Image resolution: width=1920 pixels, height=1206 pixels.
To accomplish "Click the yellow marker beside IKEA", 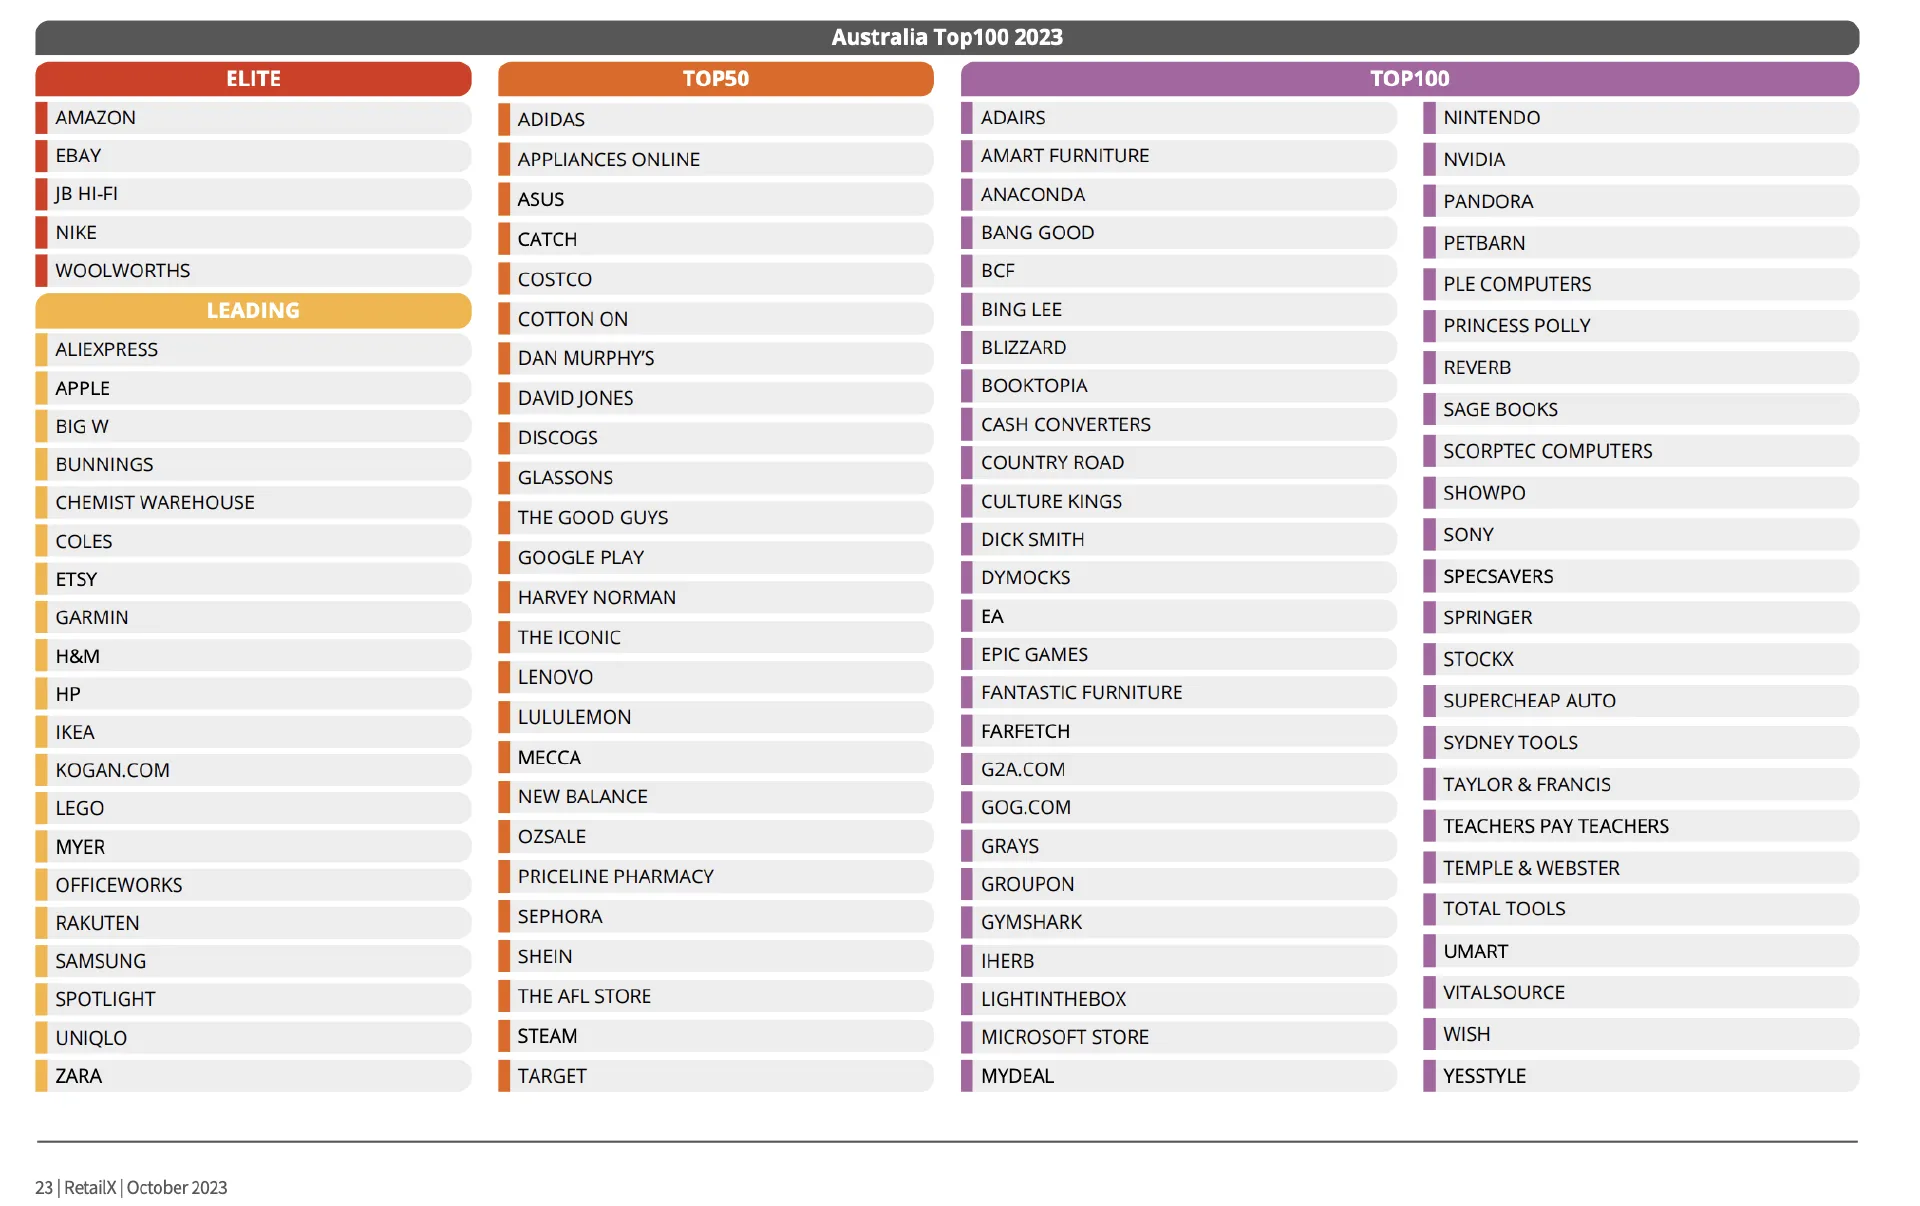I will click(x=42, y=732).
